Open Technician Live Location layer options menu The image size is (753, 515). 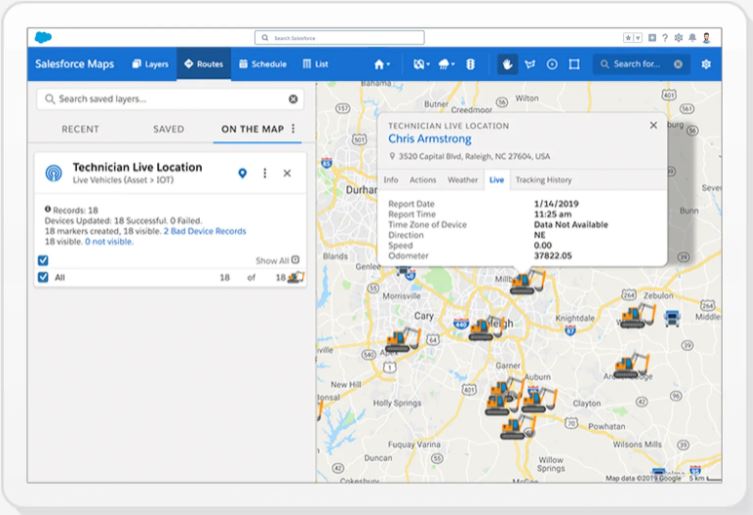click(265, 173)
